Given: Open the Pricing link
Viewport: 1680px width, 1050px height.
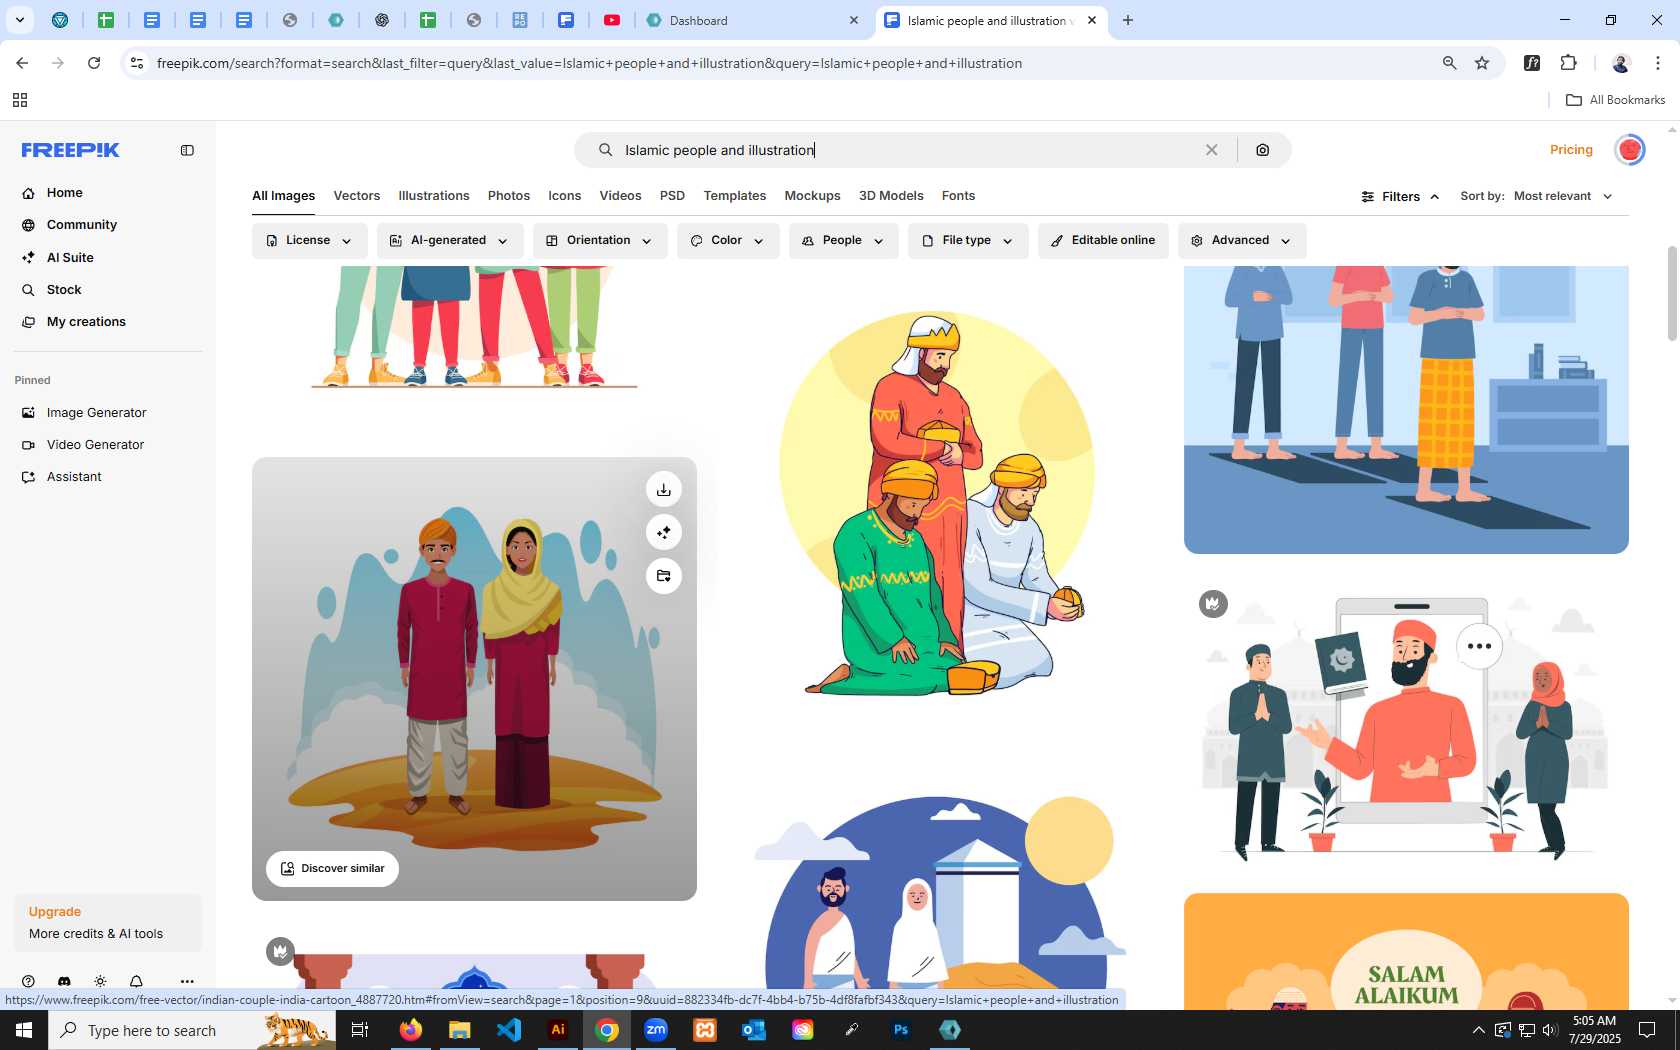Looking at the screenshot, I should coord(1571,150).
